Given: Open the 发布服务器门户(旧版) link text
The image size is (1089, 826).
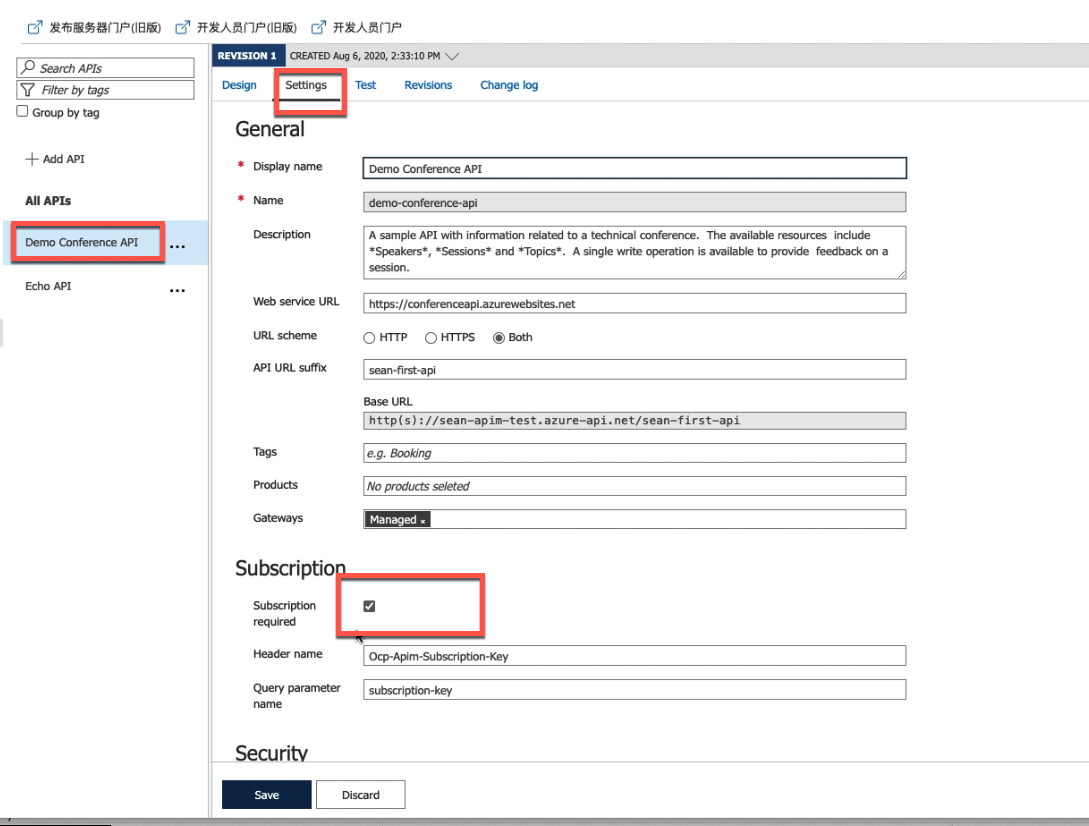Looking at the screenshot, I should pos(105,28).
